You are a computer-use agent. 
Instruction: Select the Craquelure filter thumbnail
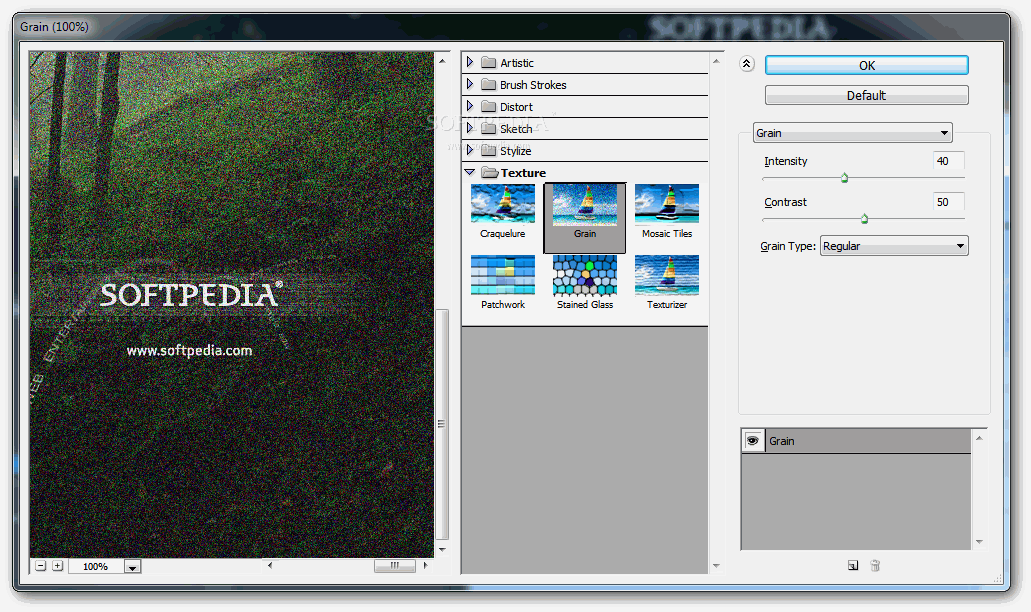pyautogui.click(x=503, y=212)
